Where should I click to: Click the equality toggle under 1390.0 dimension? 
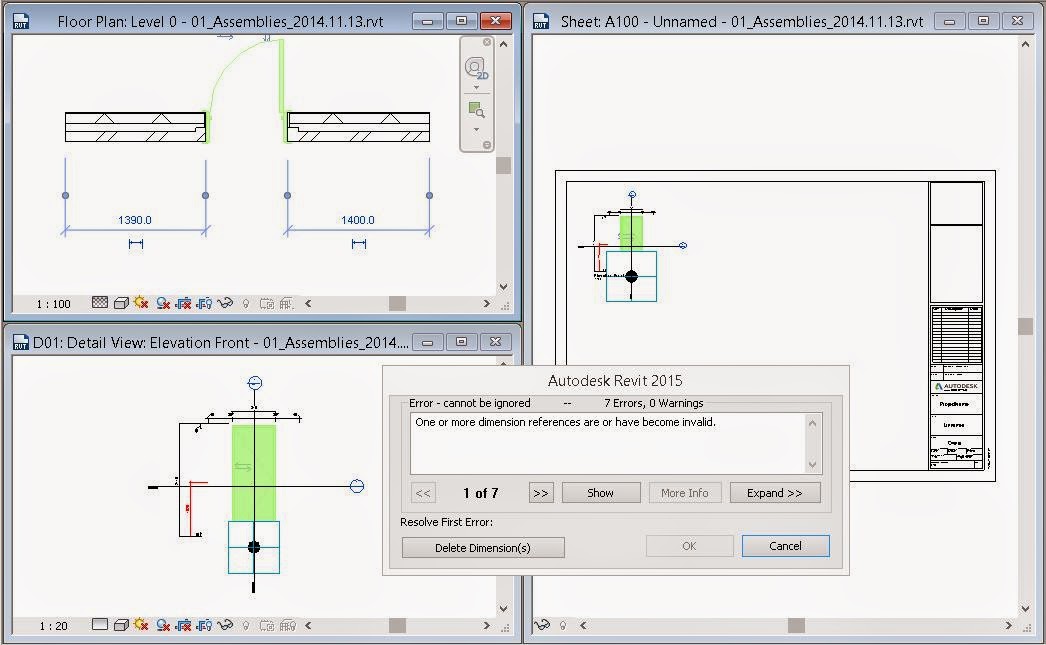[x=135, y=244]
